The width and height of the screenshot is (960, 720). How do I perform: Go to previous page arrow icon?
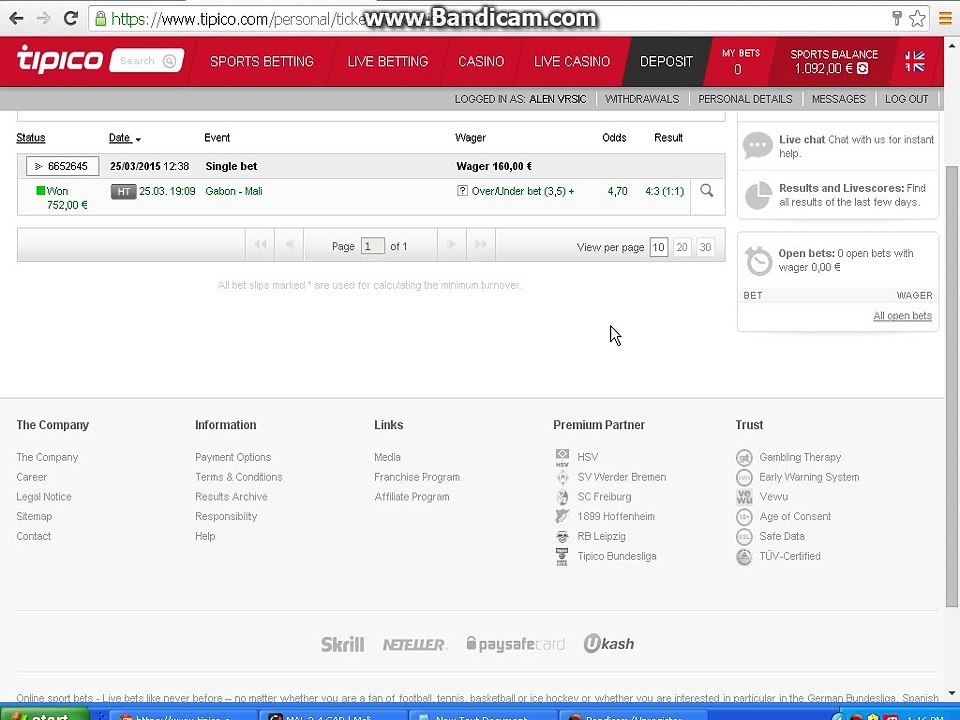click(x=290, y=245)
